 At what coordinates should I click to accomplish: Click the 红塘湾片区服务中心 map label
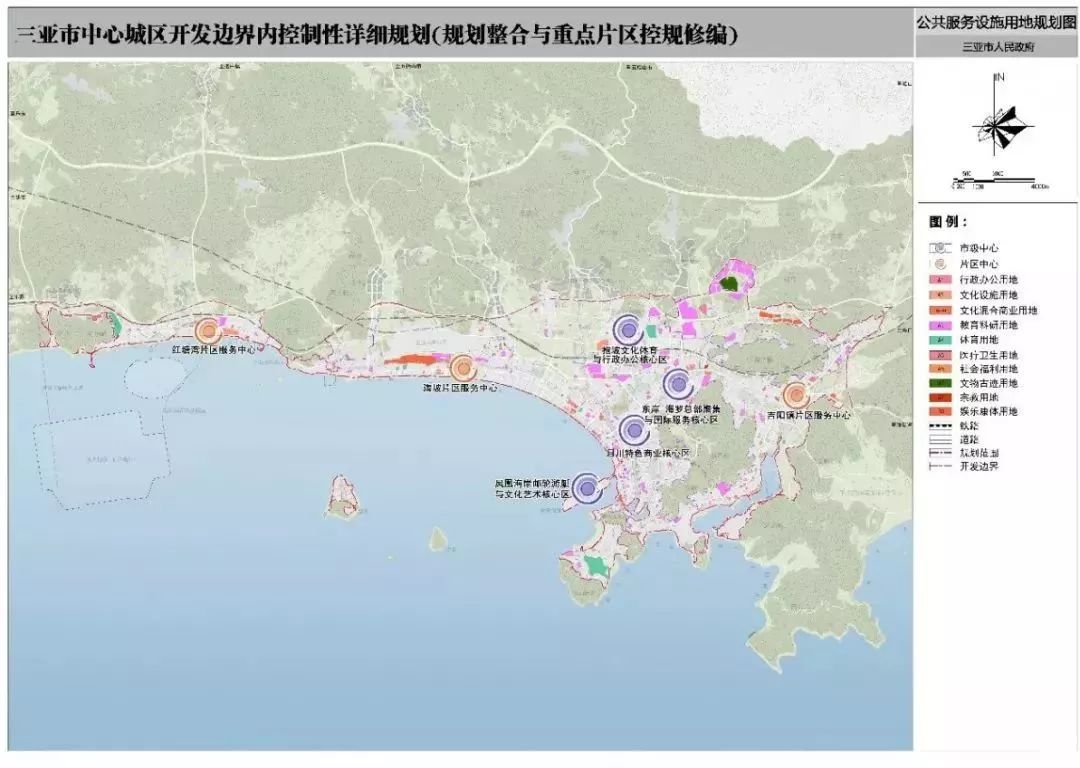point(214,350)
